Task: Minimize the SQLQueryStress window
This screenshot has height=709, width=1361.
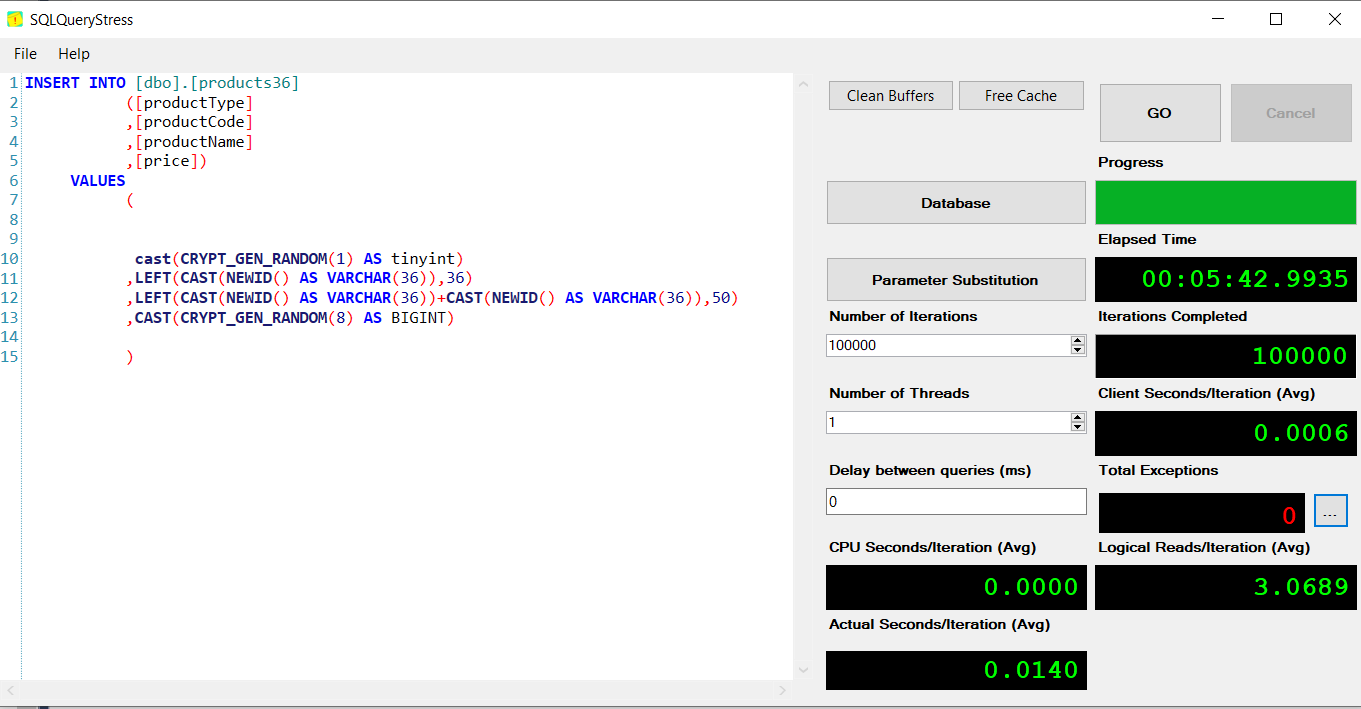Action: pyautogui.click(x=1218, y=19)
